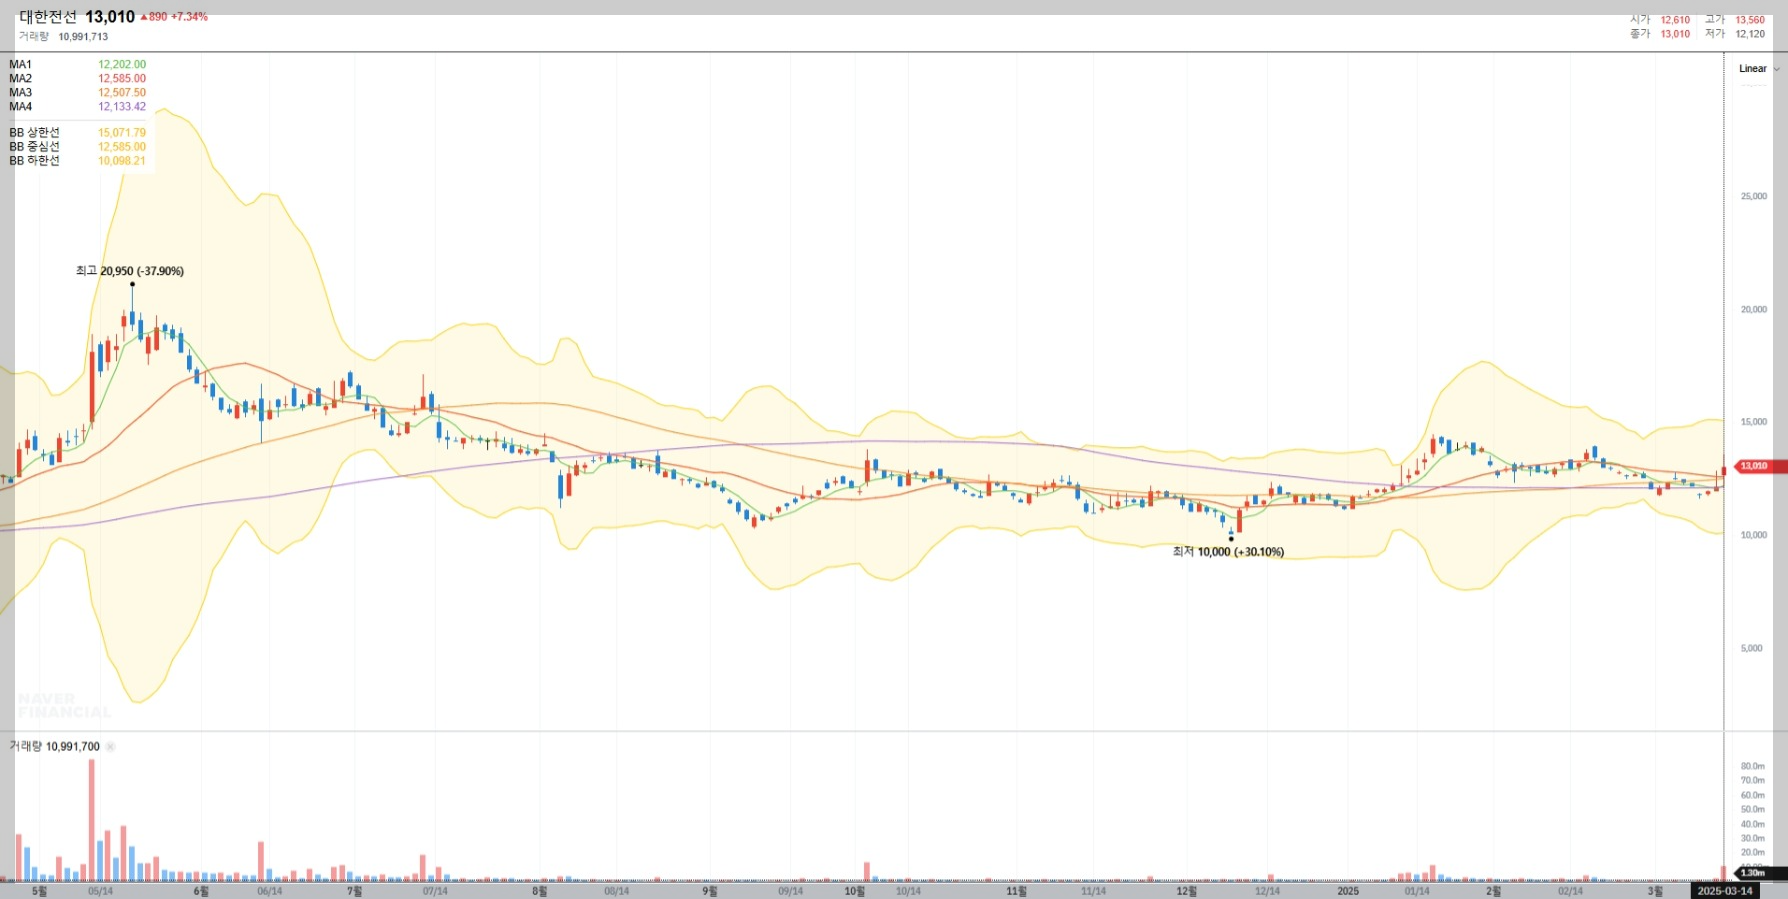1788x899 pixels.
Task: Click the MA2 legend value 12,585.00
Action: (122, 78)
